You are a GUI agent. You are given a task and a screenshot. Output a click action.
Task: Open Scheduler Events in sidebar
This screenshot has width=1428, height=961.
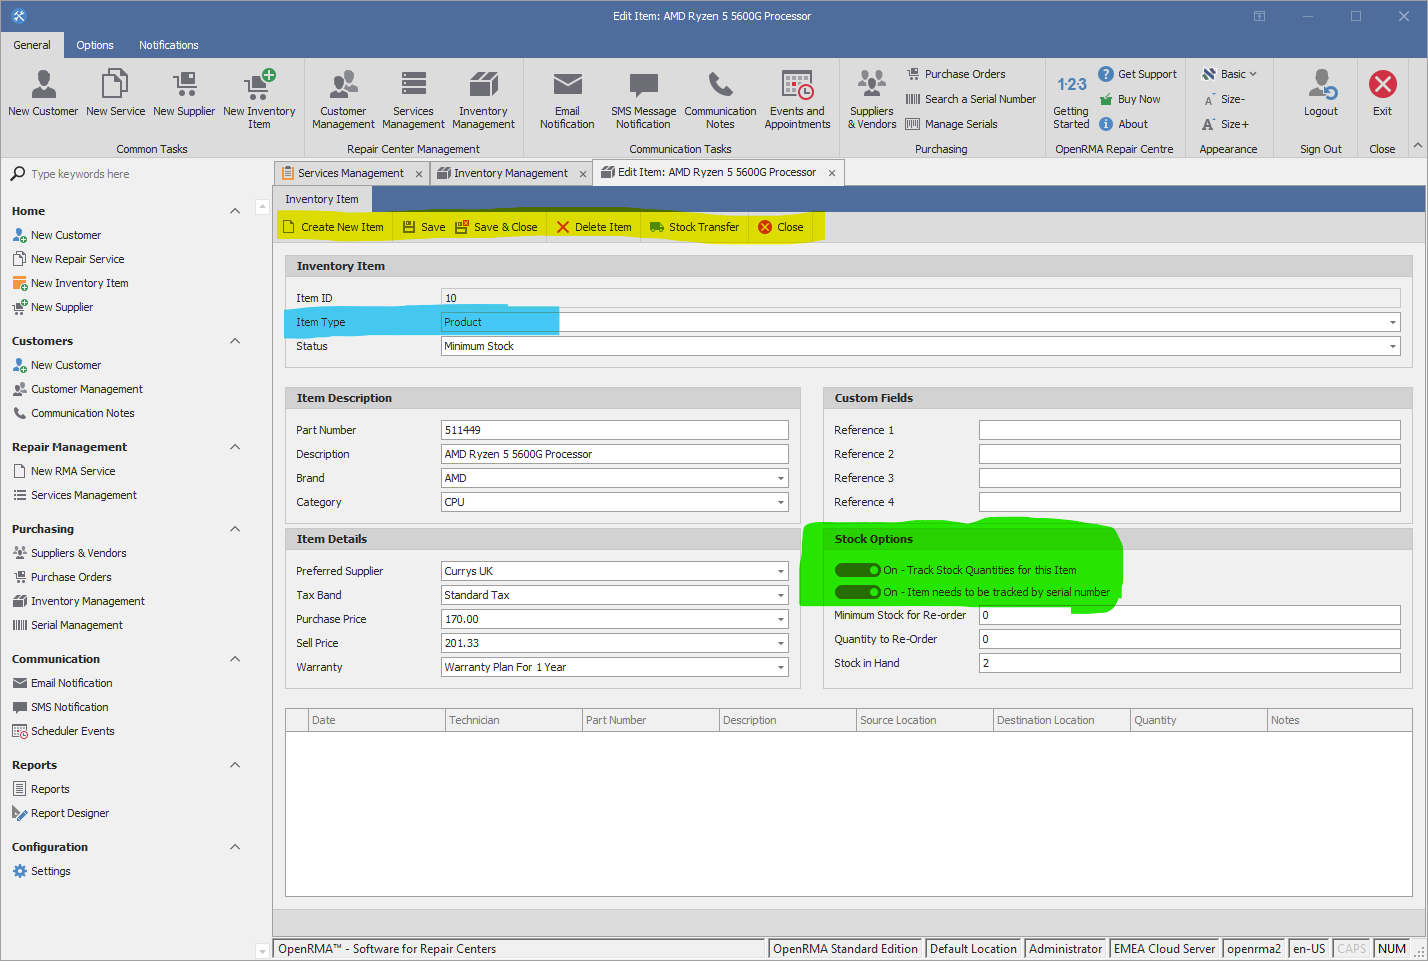pos(64,731)
